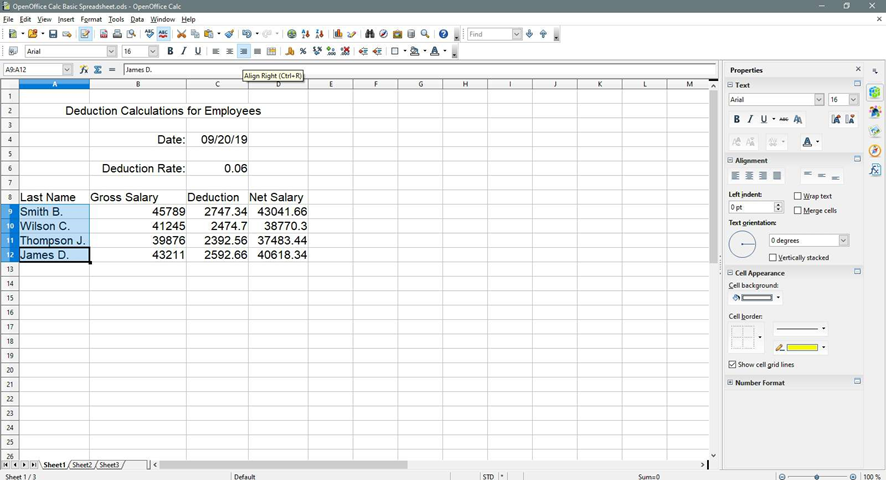The width and height of the screenshot is (886, 480).
Task: Open the Chart insert tool
Action: coord(338,34)
